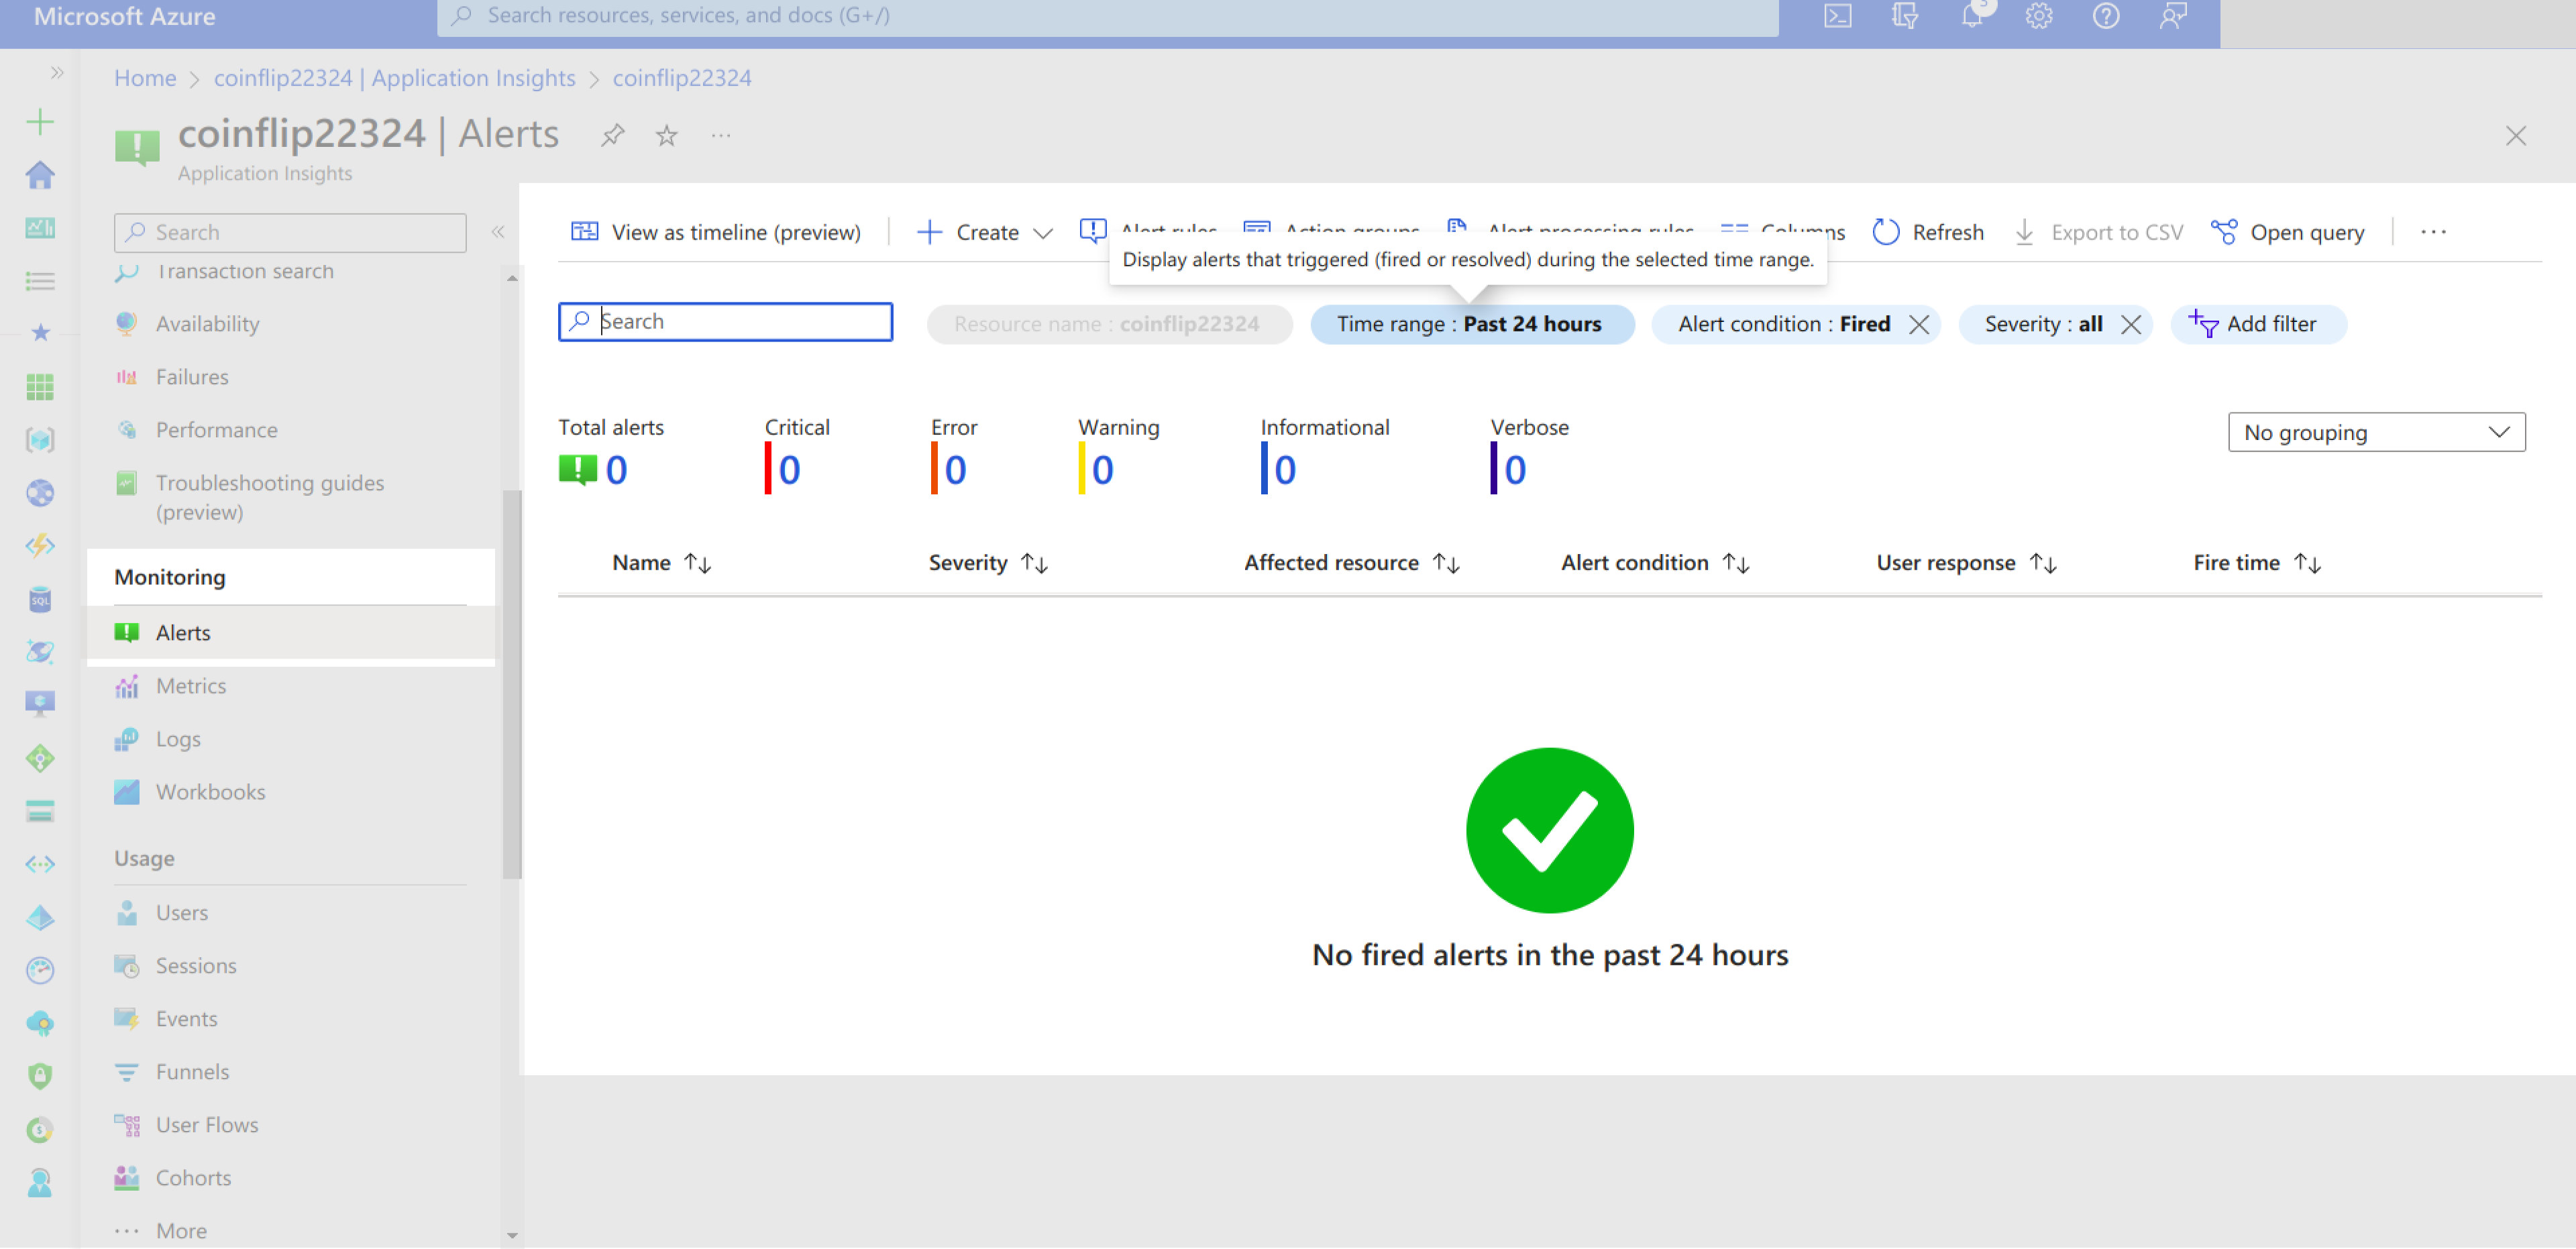Open the notifications bell icon
Image resolution: width=2576 pixels, height=1249 pixels.
pyautogui.click(x=1972, y=16)
